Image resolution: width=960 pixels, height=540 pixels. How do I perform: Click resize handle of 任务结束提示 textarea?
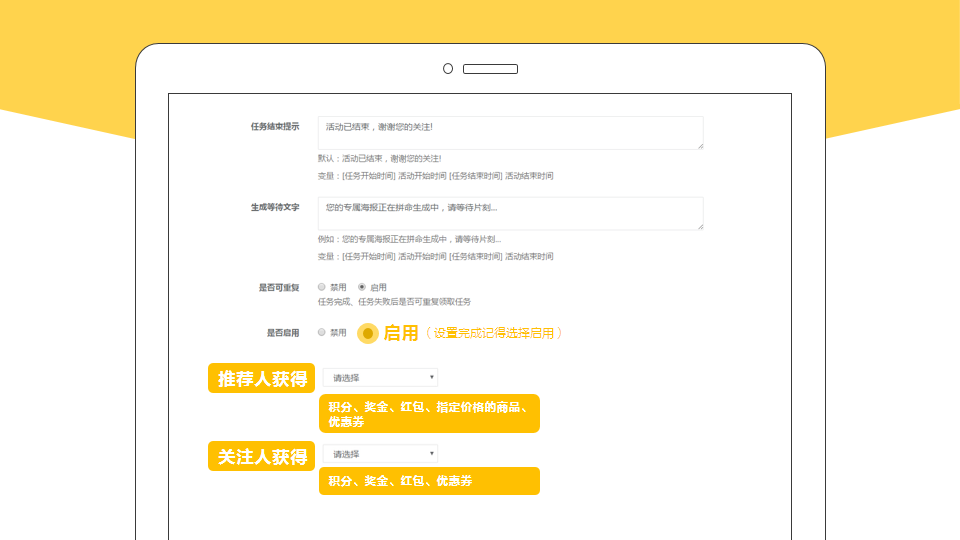[700, 146]
